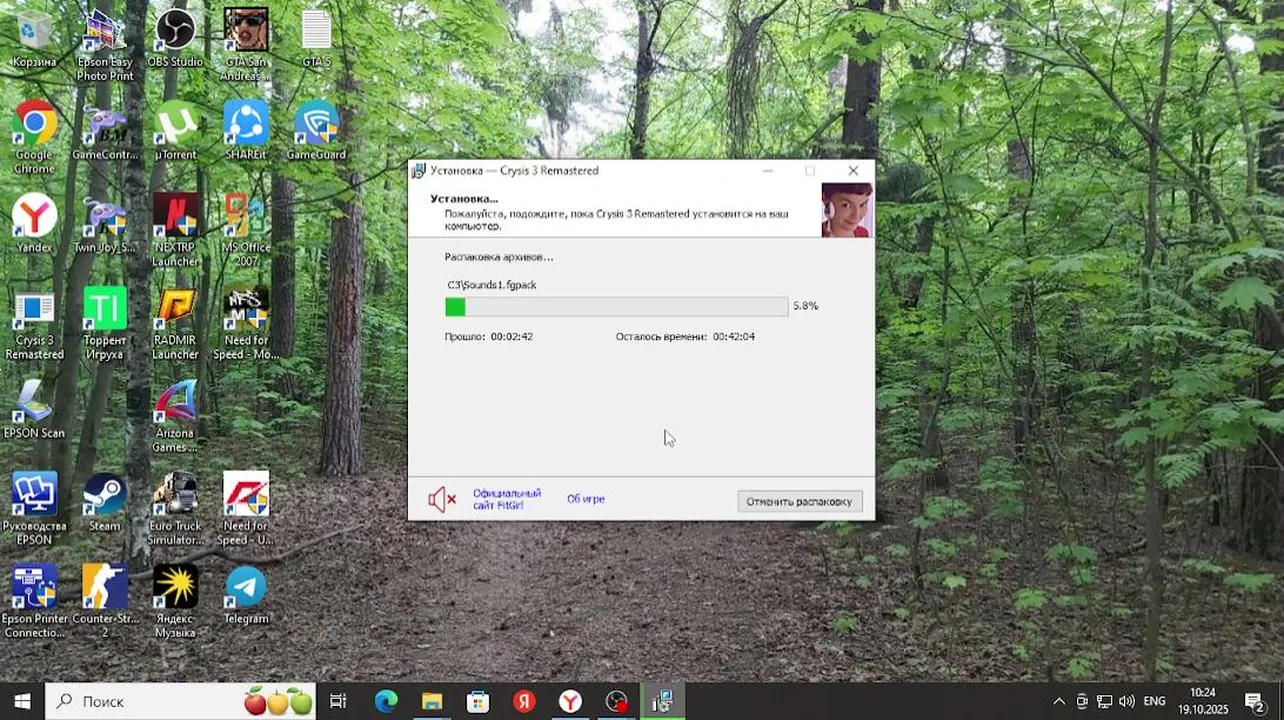Close the Crysis 3 installer window
The image size is (1284, 720).
coord(853,171)
